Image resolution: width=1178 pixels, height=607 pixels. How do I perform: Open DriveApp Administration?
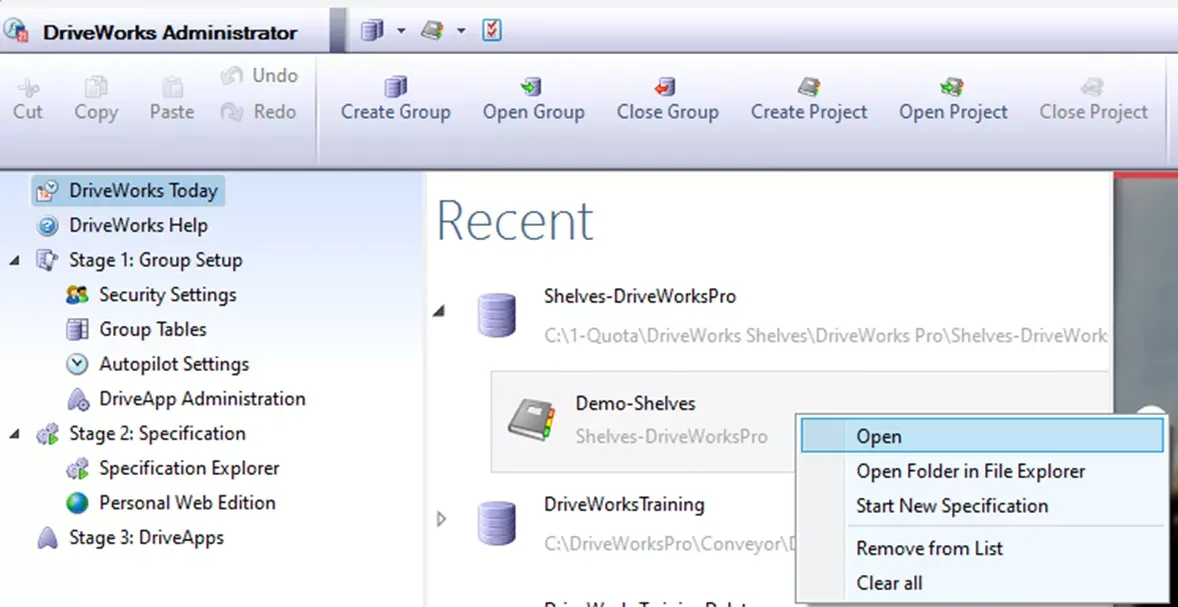202,399
